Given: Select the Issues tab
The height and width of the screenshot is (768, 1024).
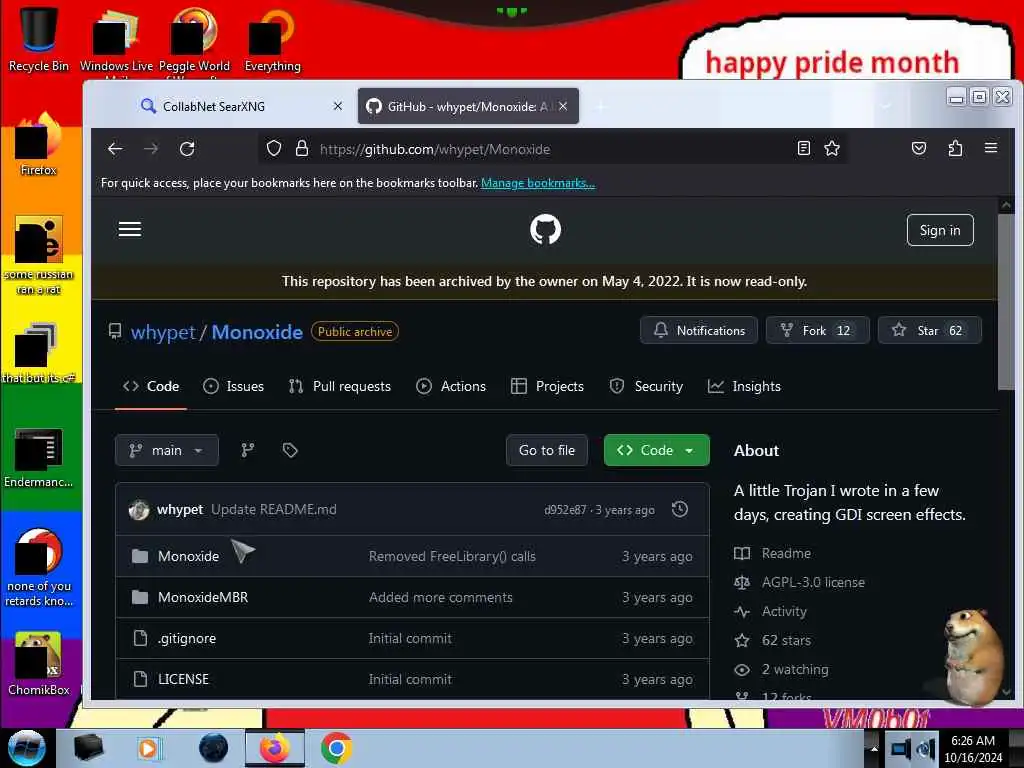Looking at the screenshot, I should pos(233,387).
